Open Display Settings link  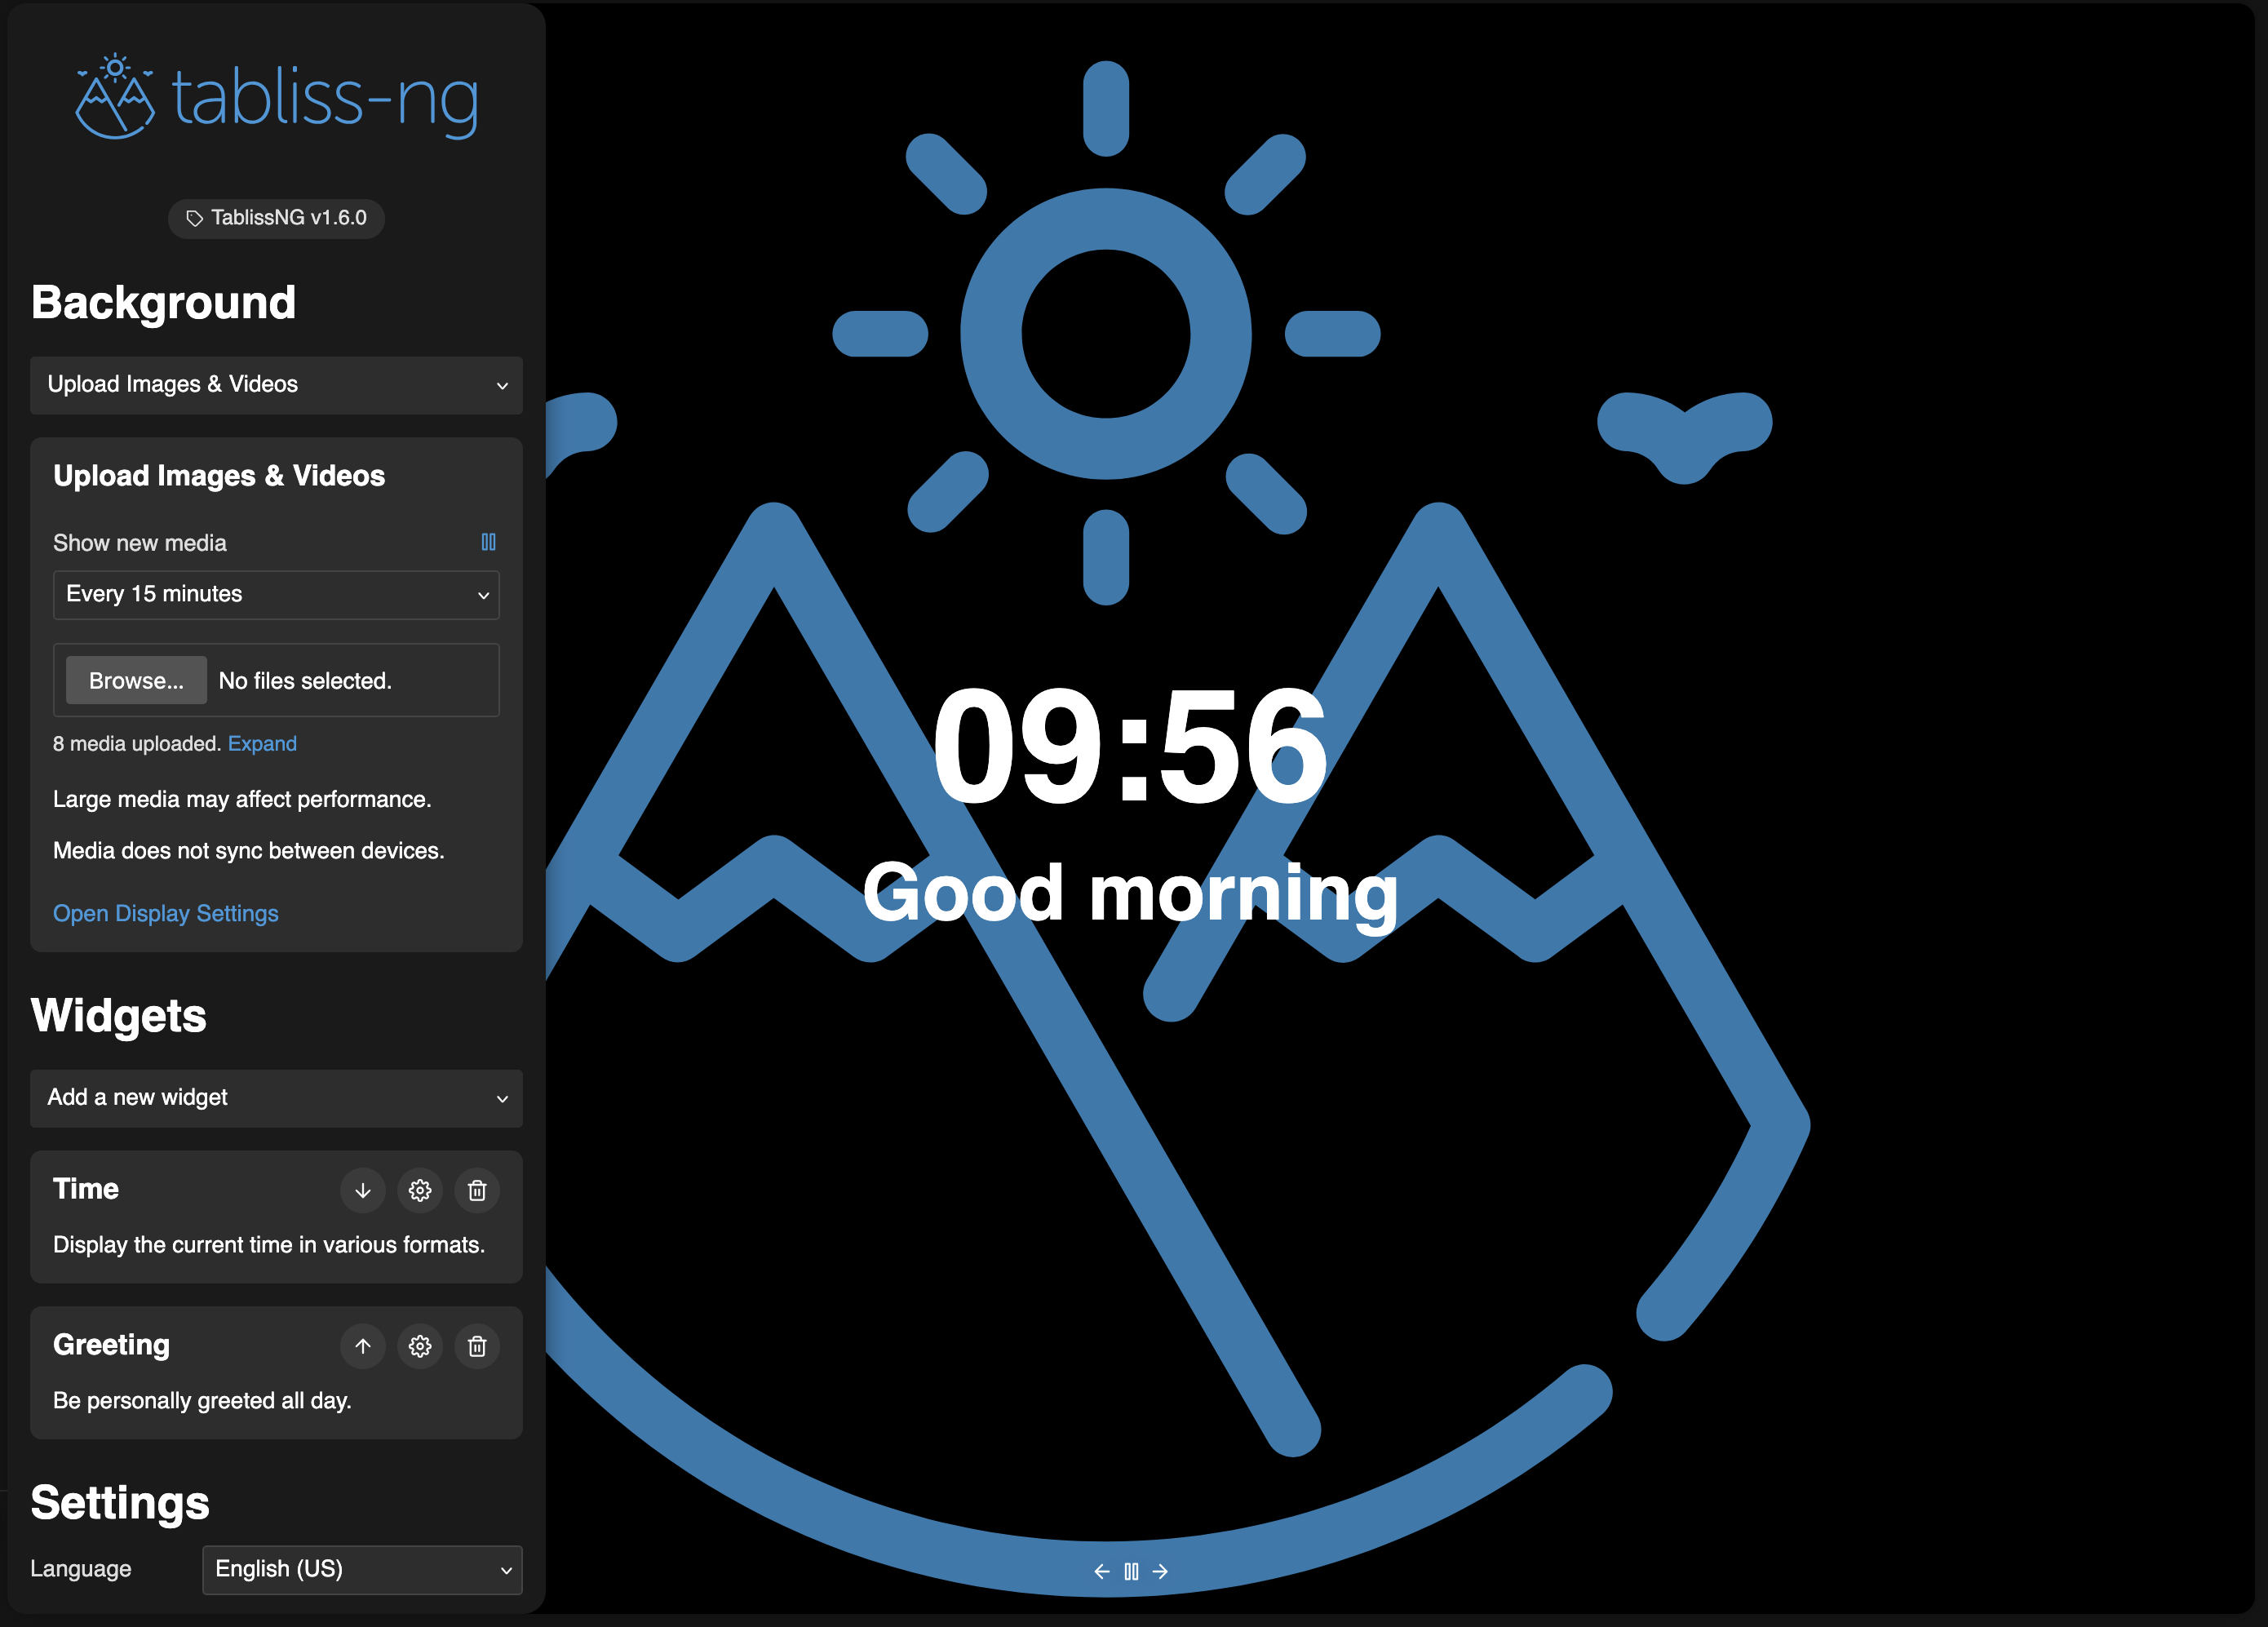166,913
